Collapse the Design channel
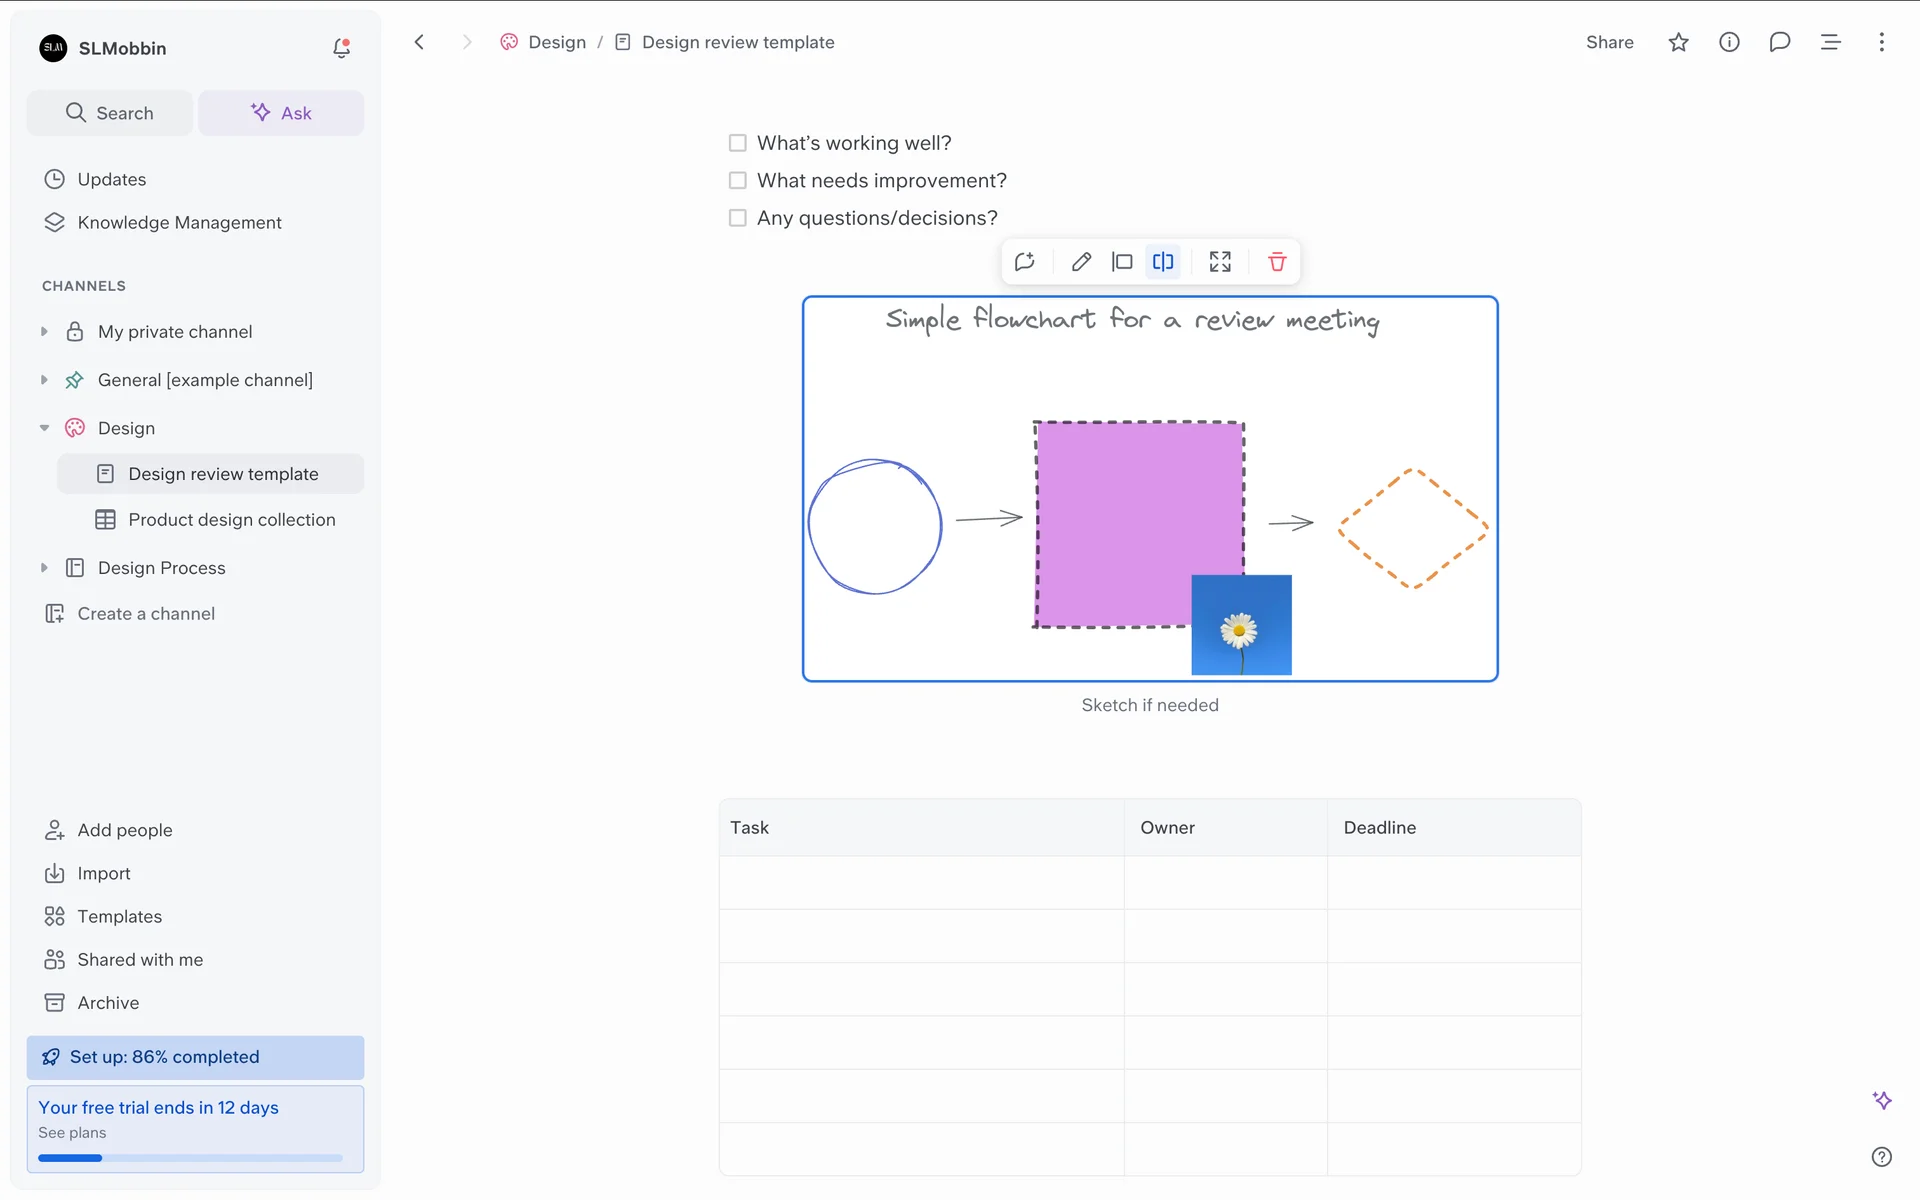The height and width of the screenshot is (1200, 1920). tap(44, 428)
